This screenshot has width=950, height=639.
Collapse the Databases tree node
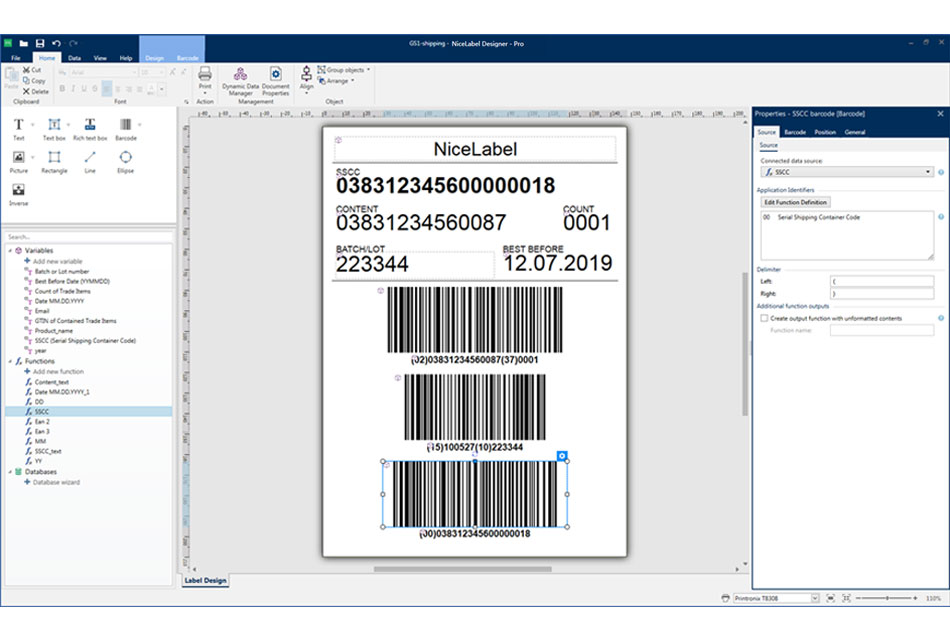click(10, 471)
